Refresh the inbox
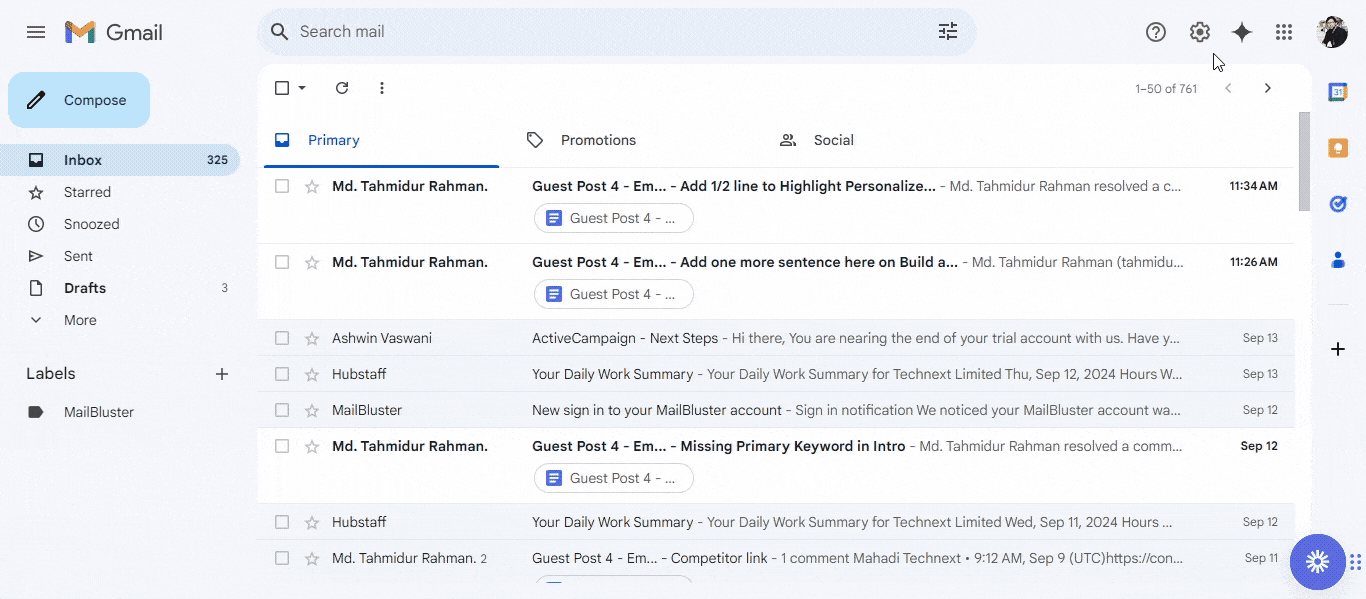1366x599 pixels. point(342,88)
